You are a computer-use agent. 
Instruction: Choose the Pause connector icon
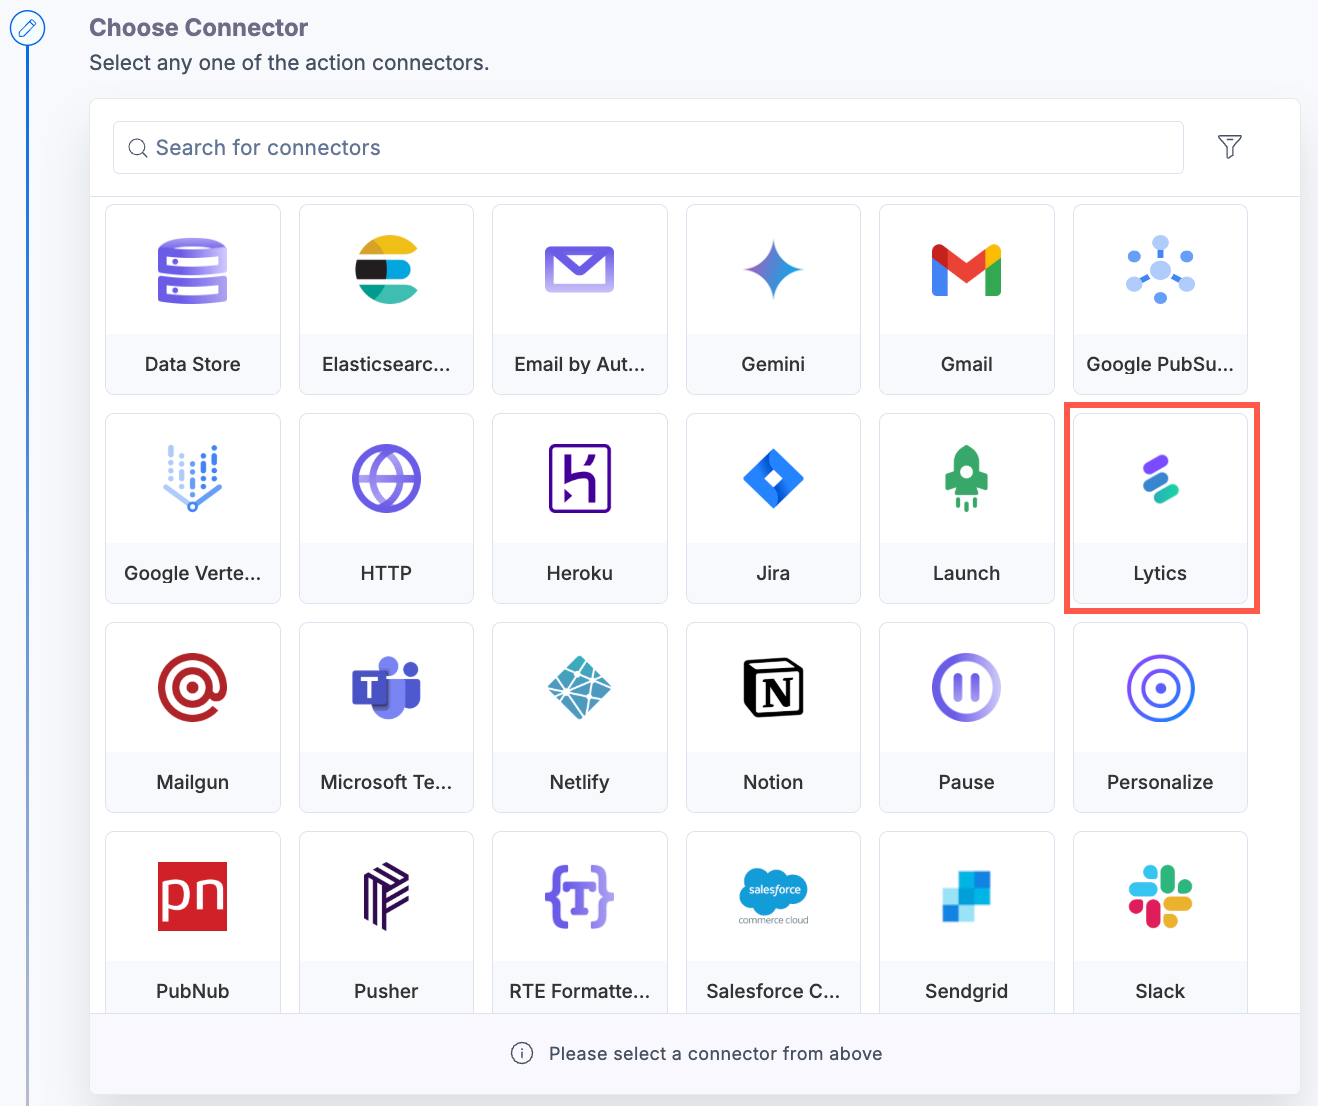click(x=967, y=688)
